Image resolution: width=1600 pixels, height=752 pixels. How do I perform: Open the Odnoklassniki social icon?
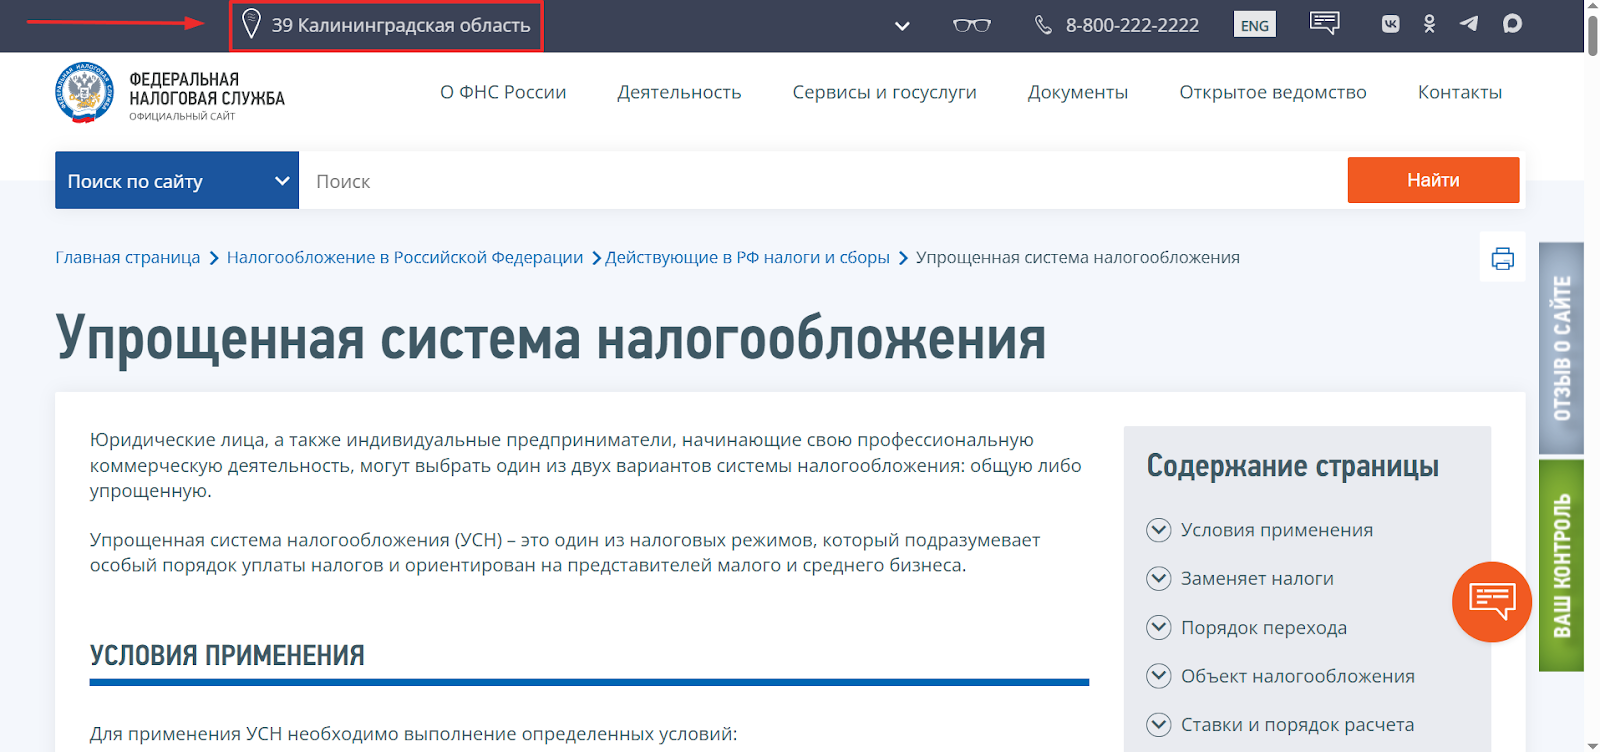1429,24
